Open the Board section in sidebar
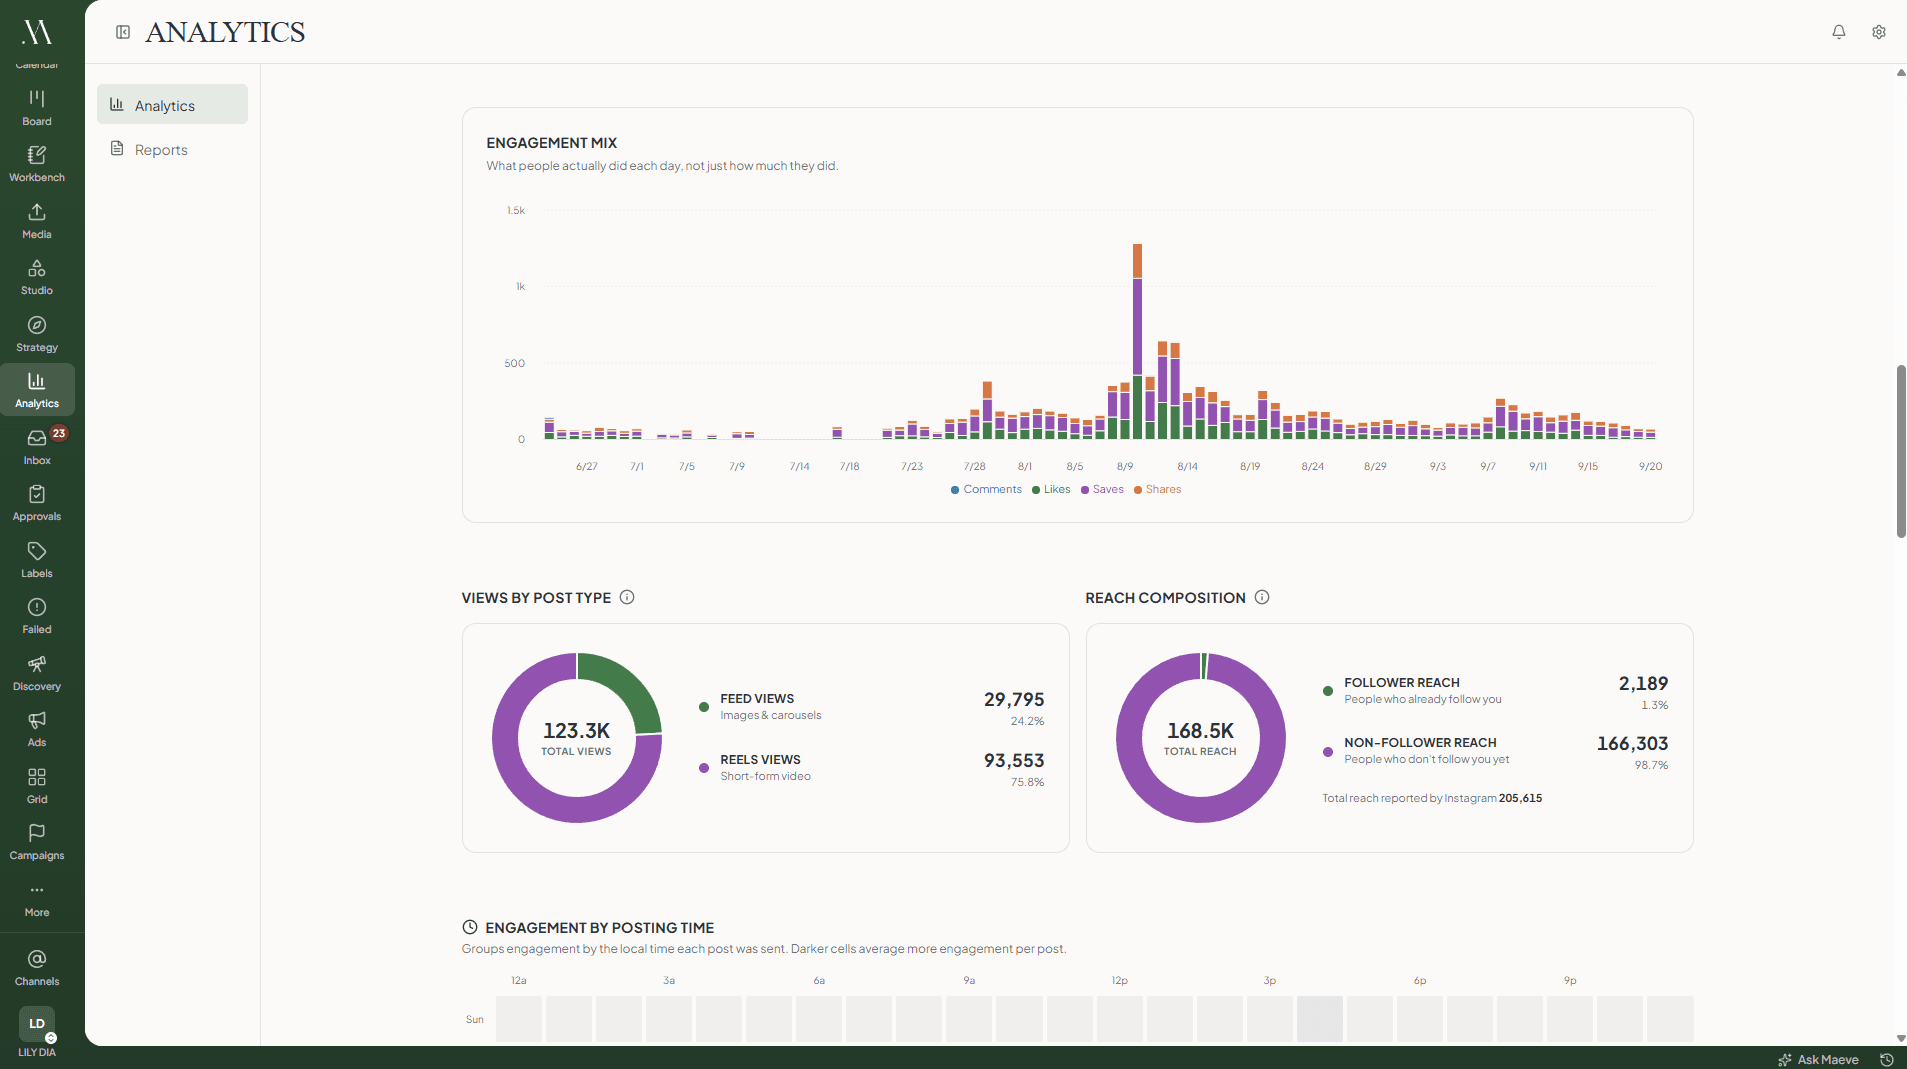 [37, 107]
